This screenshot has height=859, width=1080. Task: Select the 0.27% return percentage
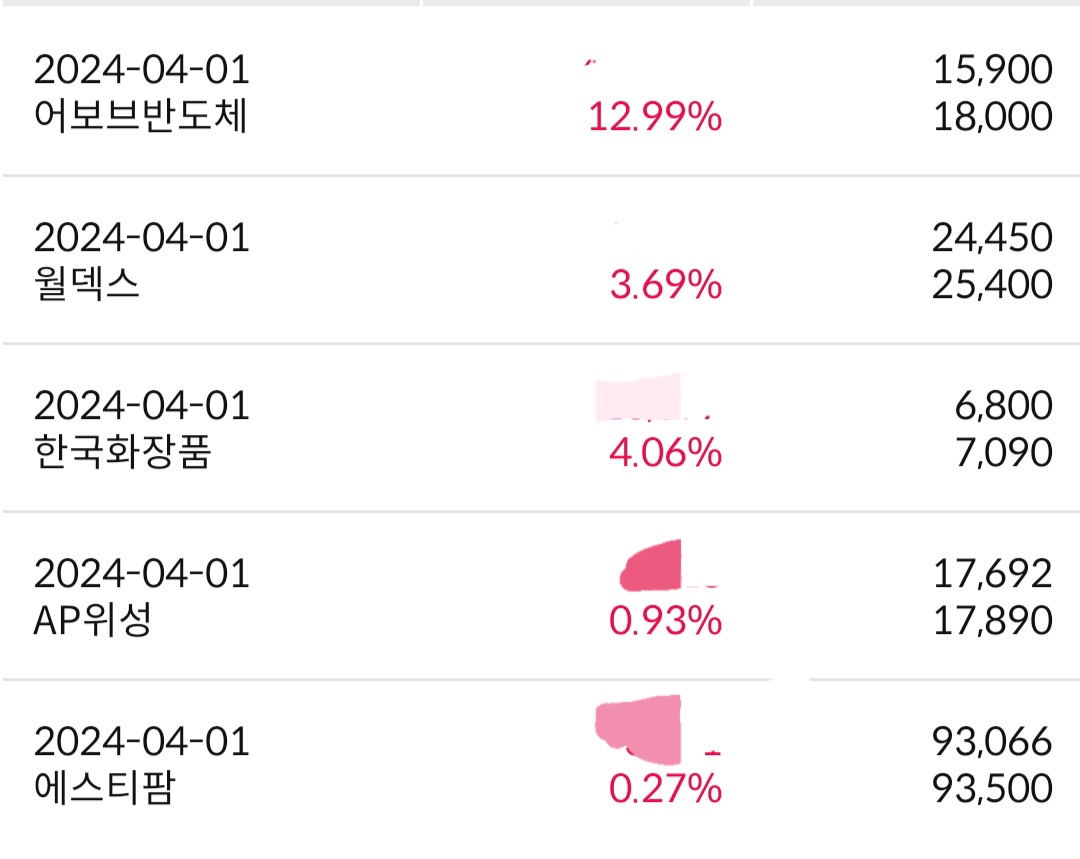click(x=665, y=790)
